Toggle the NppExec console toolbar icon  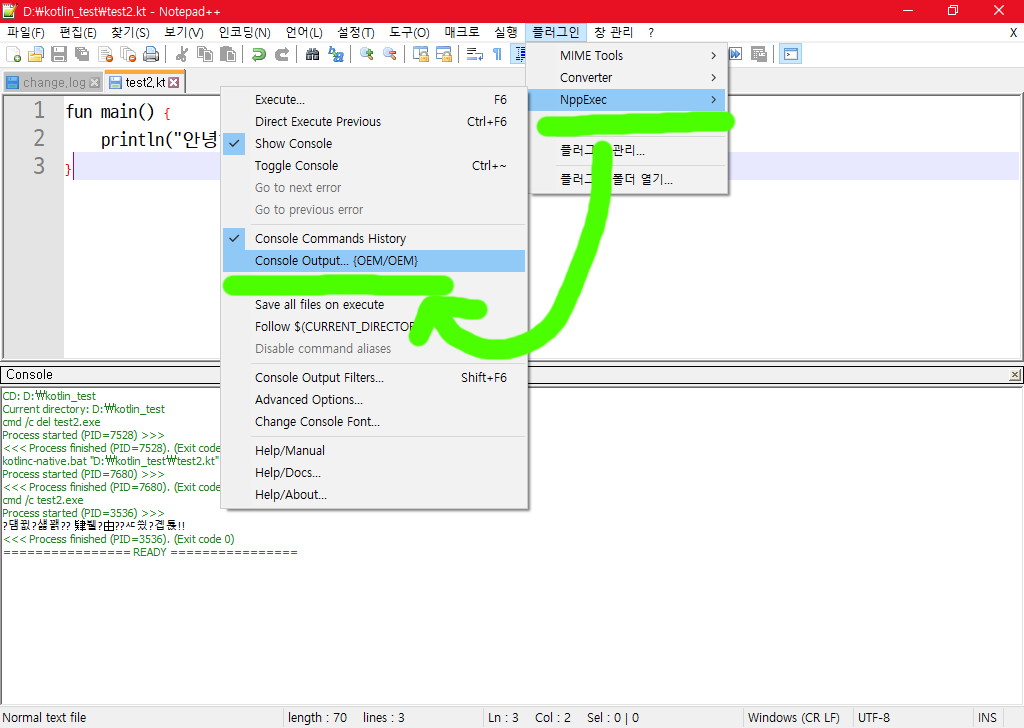click(x=790, y=54)
